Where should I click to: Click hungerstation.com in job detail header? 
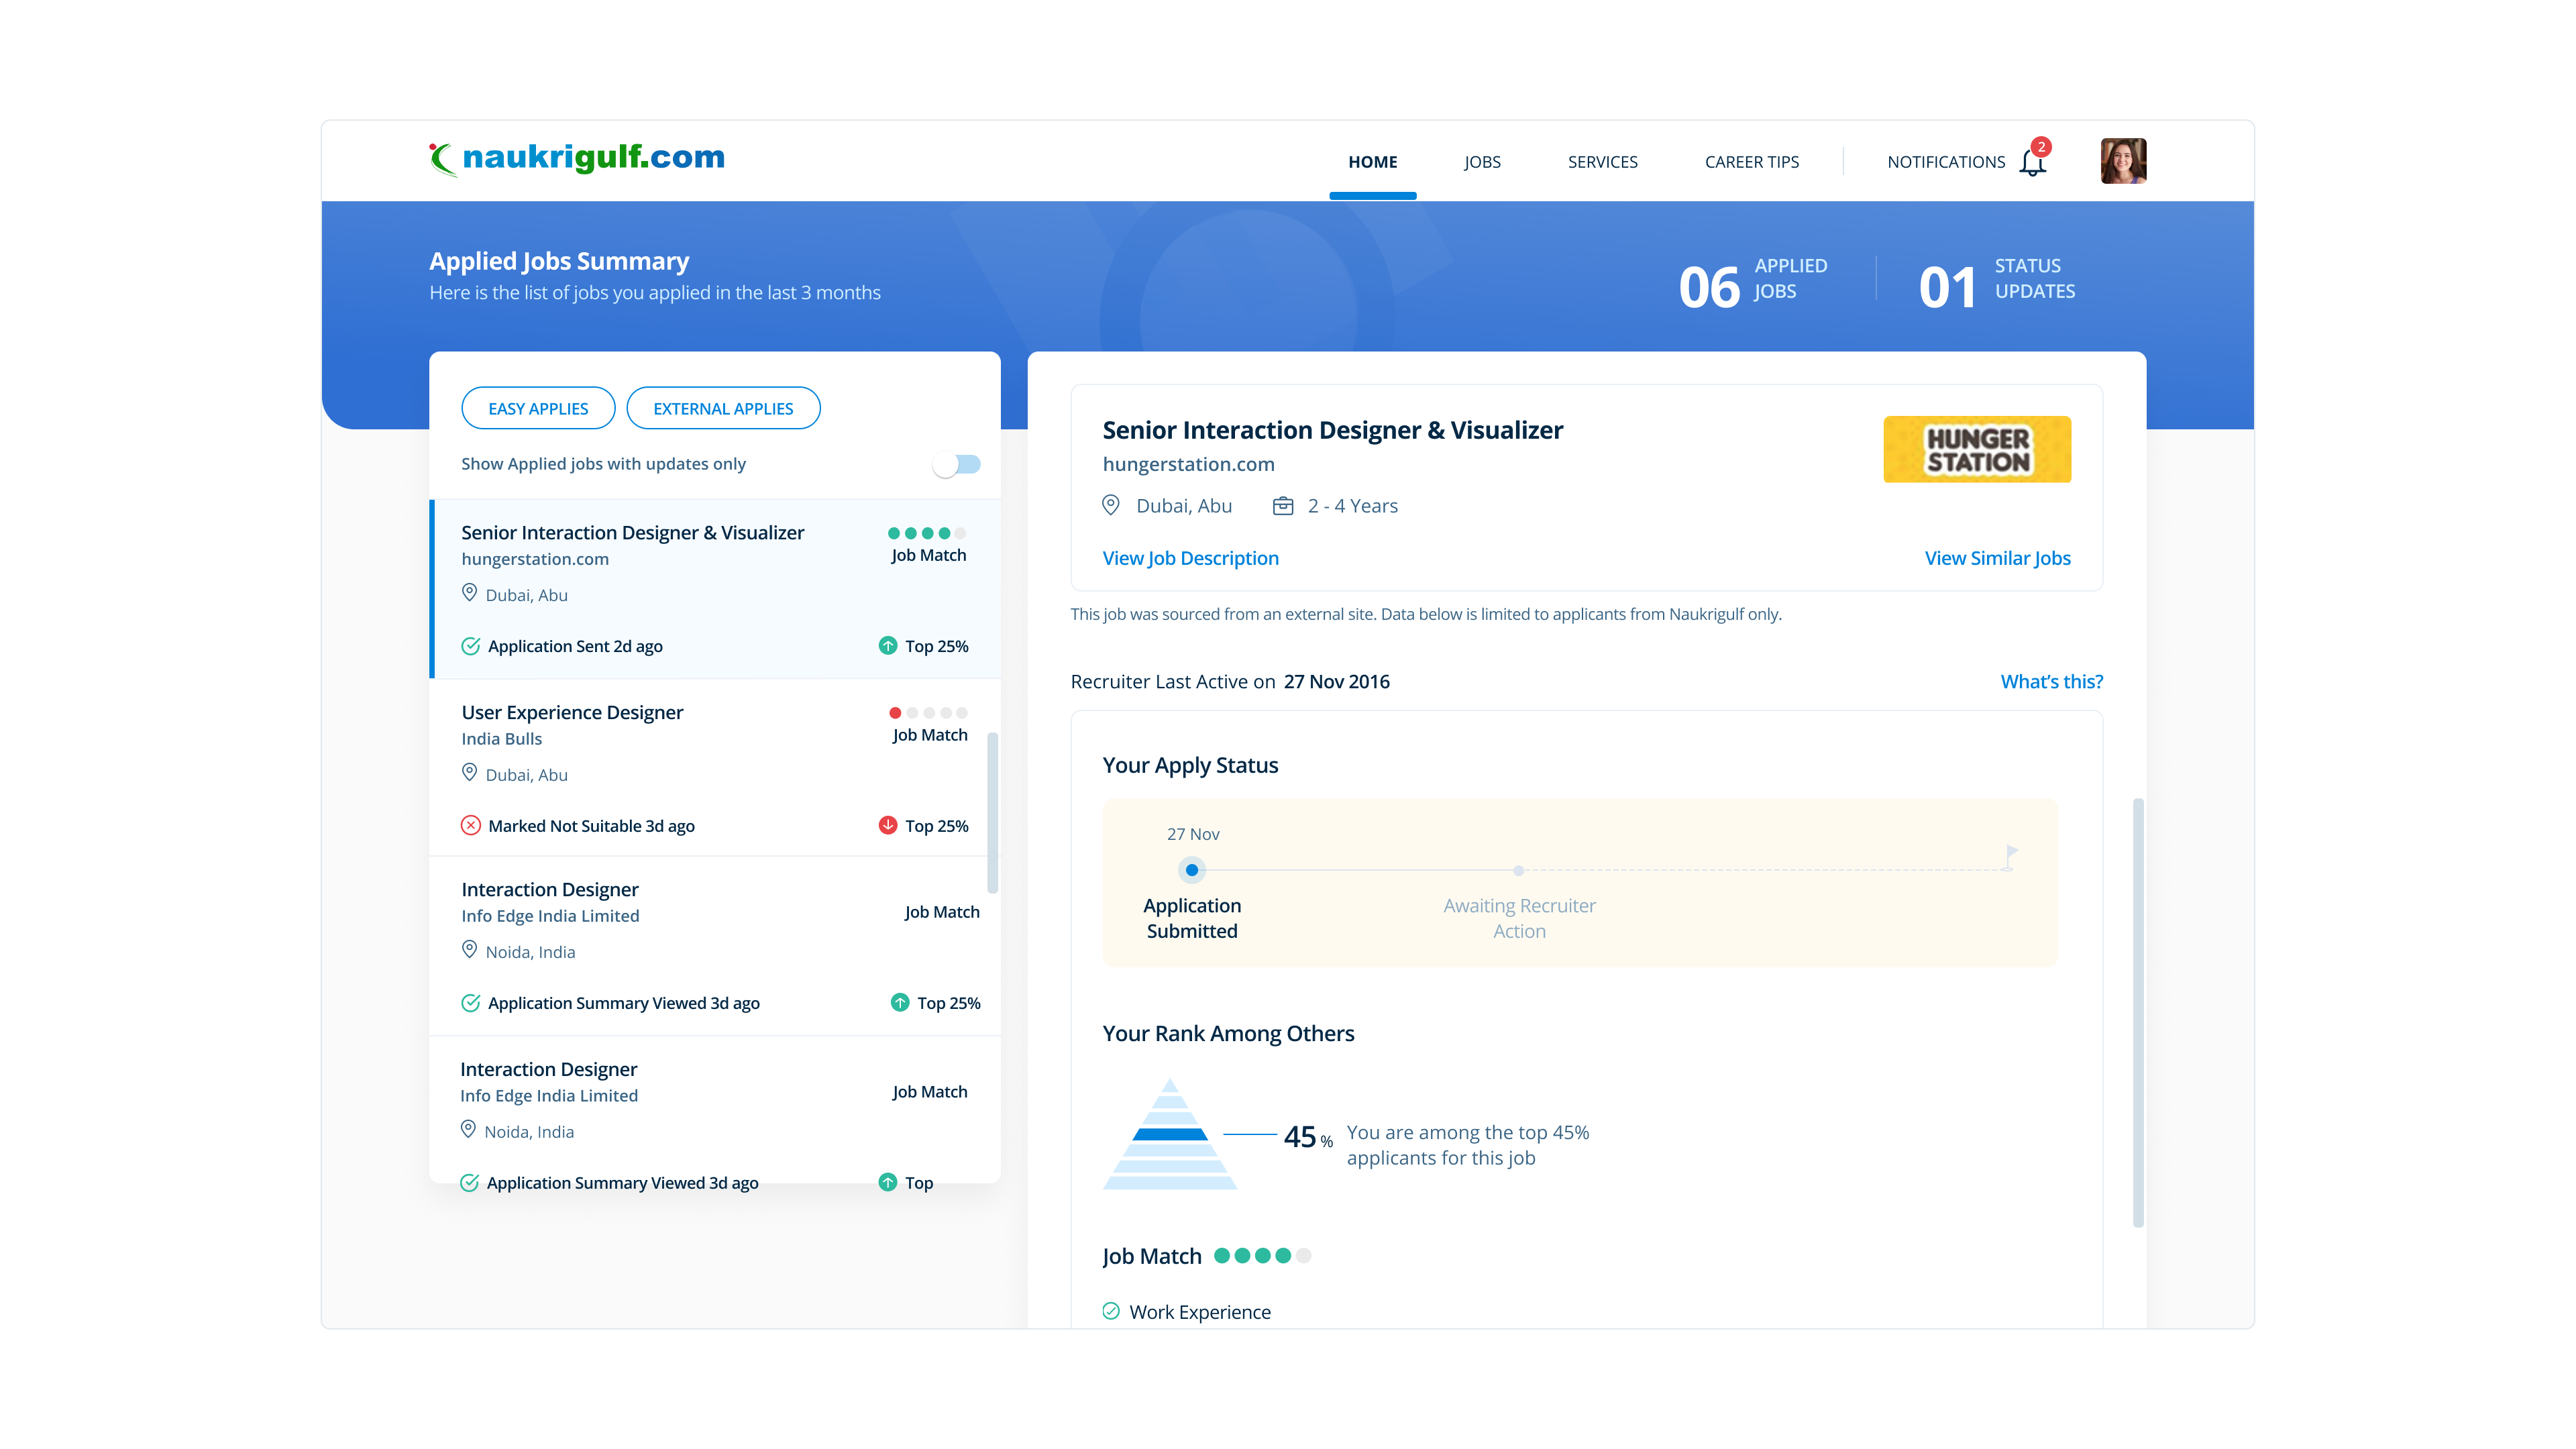(x=1188, y=464)
